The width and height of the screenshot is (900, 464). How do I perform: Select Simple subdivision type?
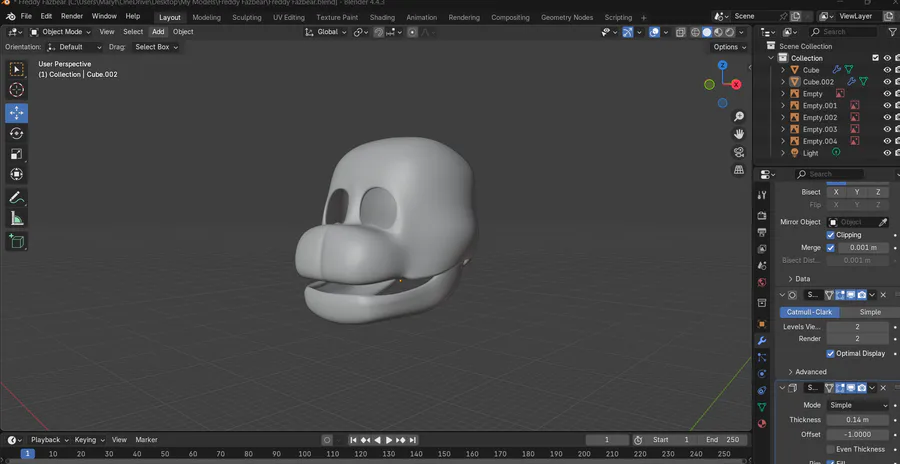click(870, 312)
